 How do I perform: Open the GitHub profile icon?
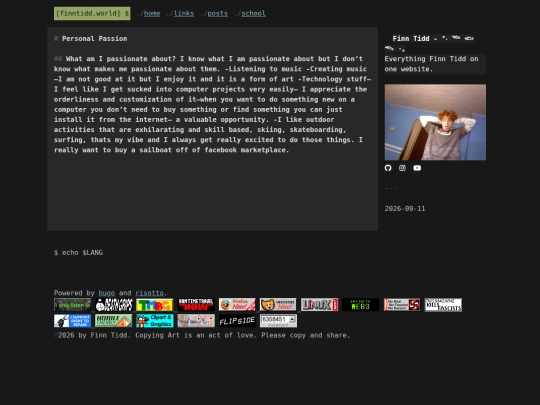(x=388, y=168)
